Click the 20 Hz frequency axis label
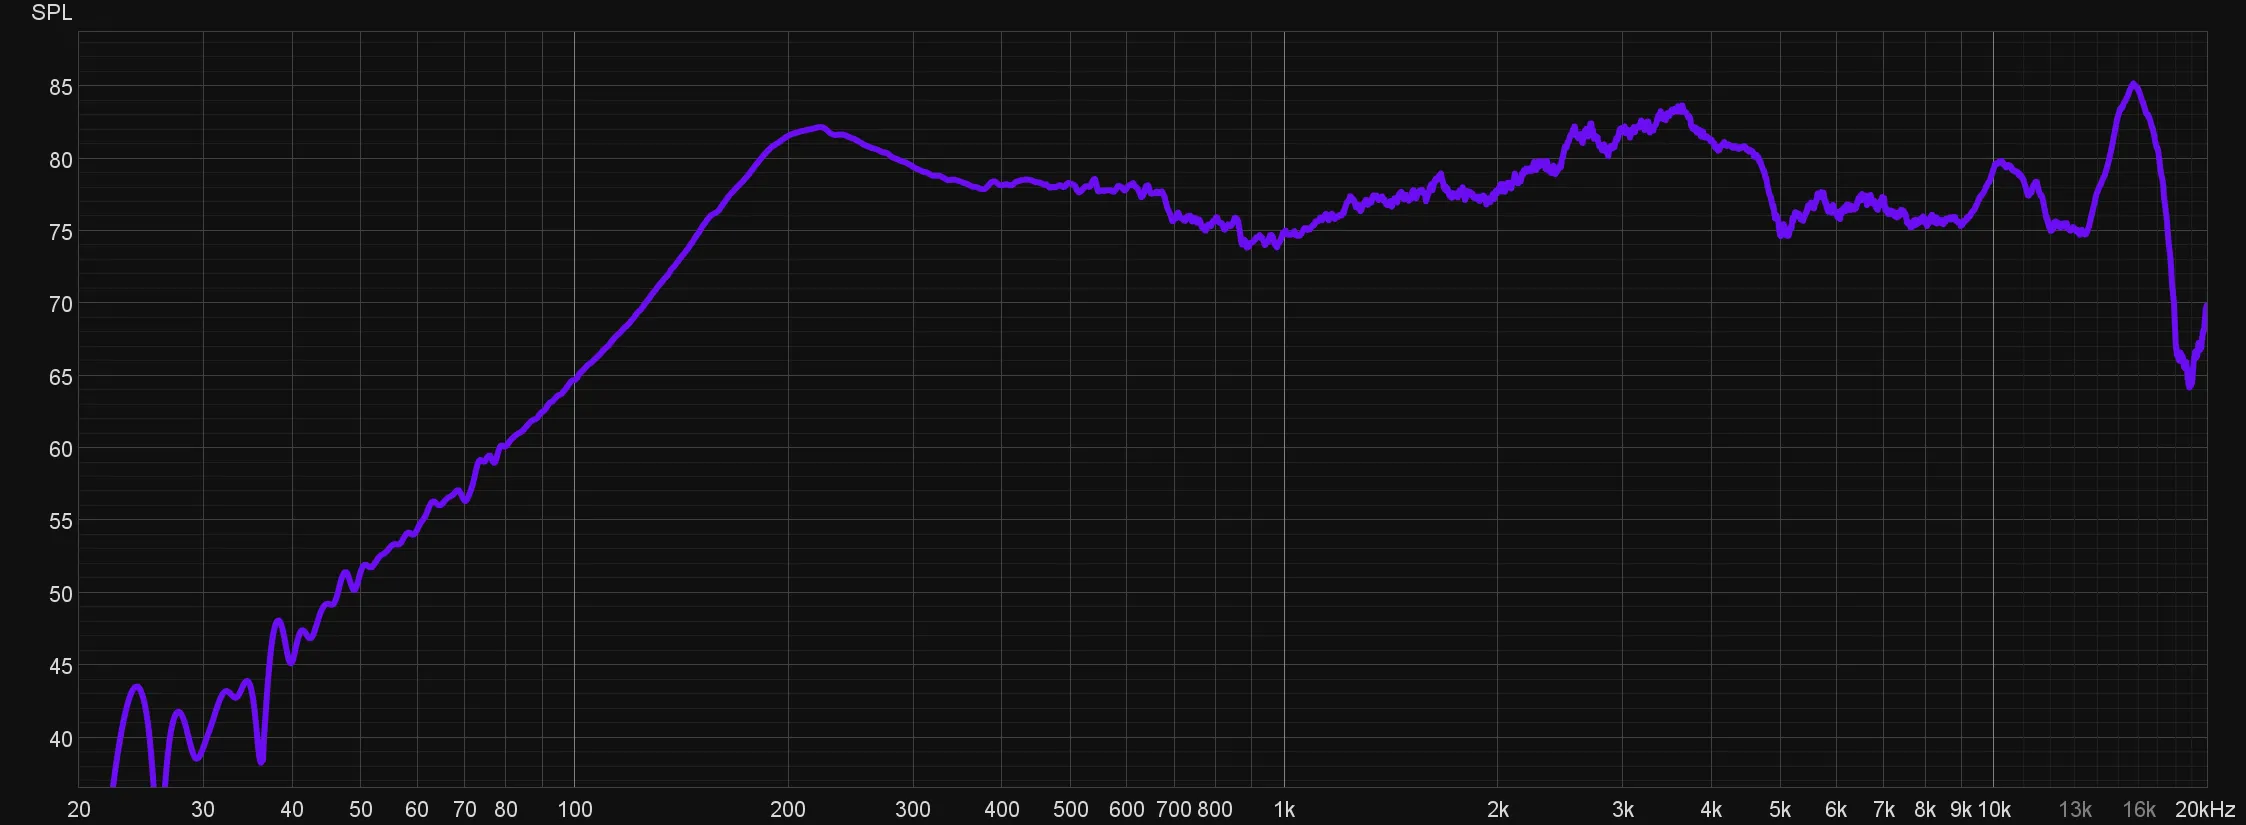Screen dimensions: 2246x825 click(79, 810)
